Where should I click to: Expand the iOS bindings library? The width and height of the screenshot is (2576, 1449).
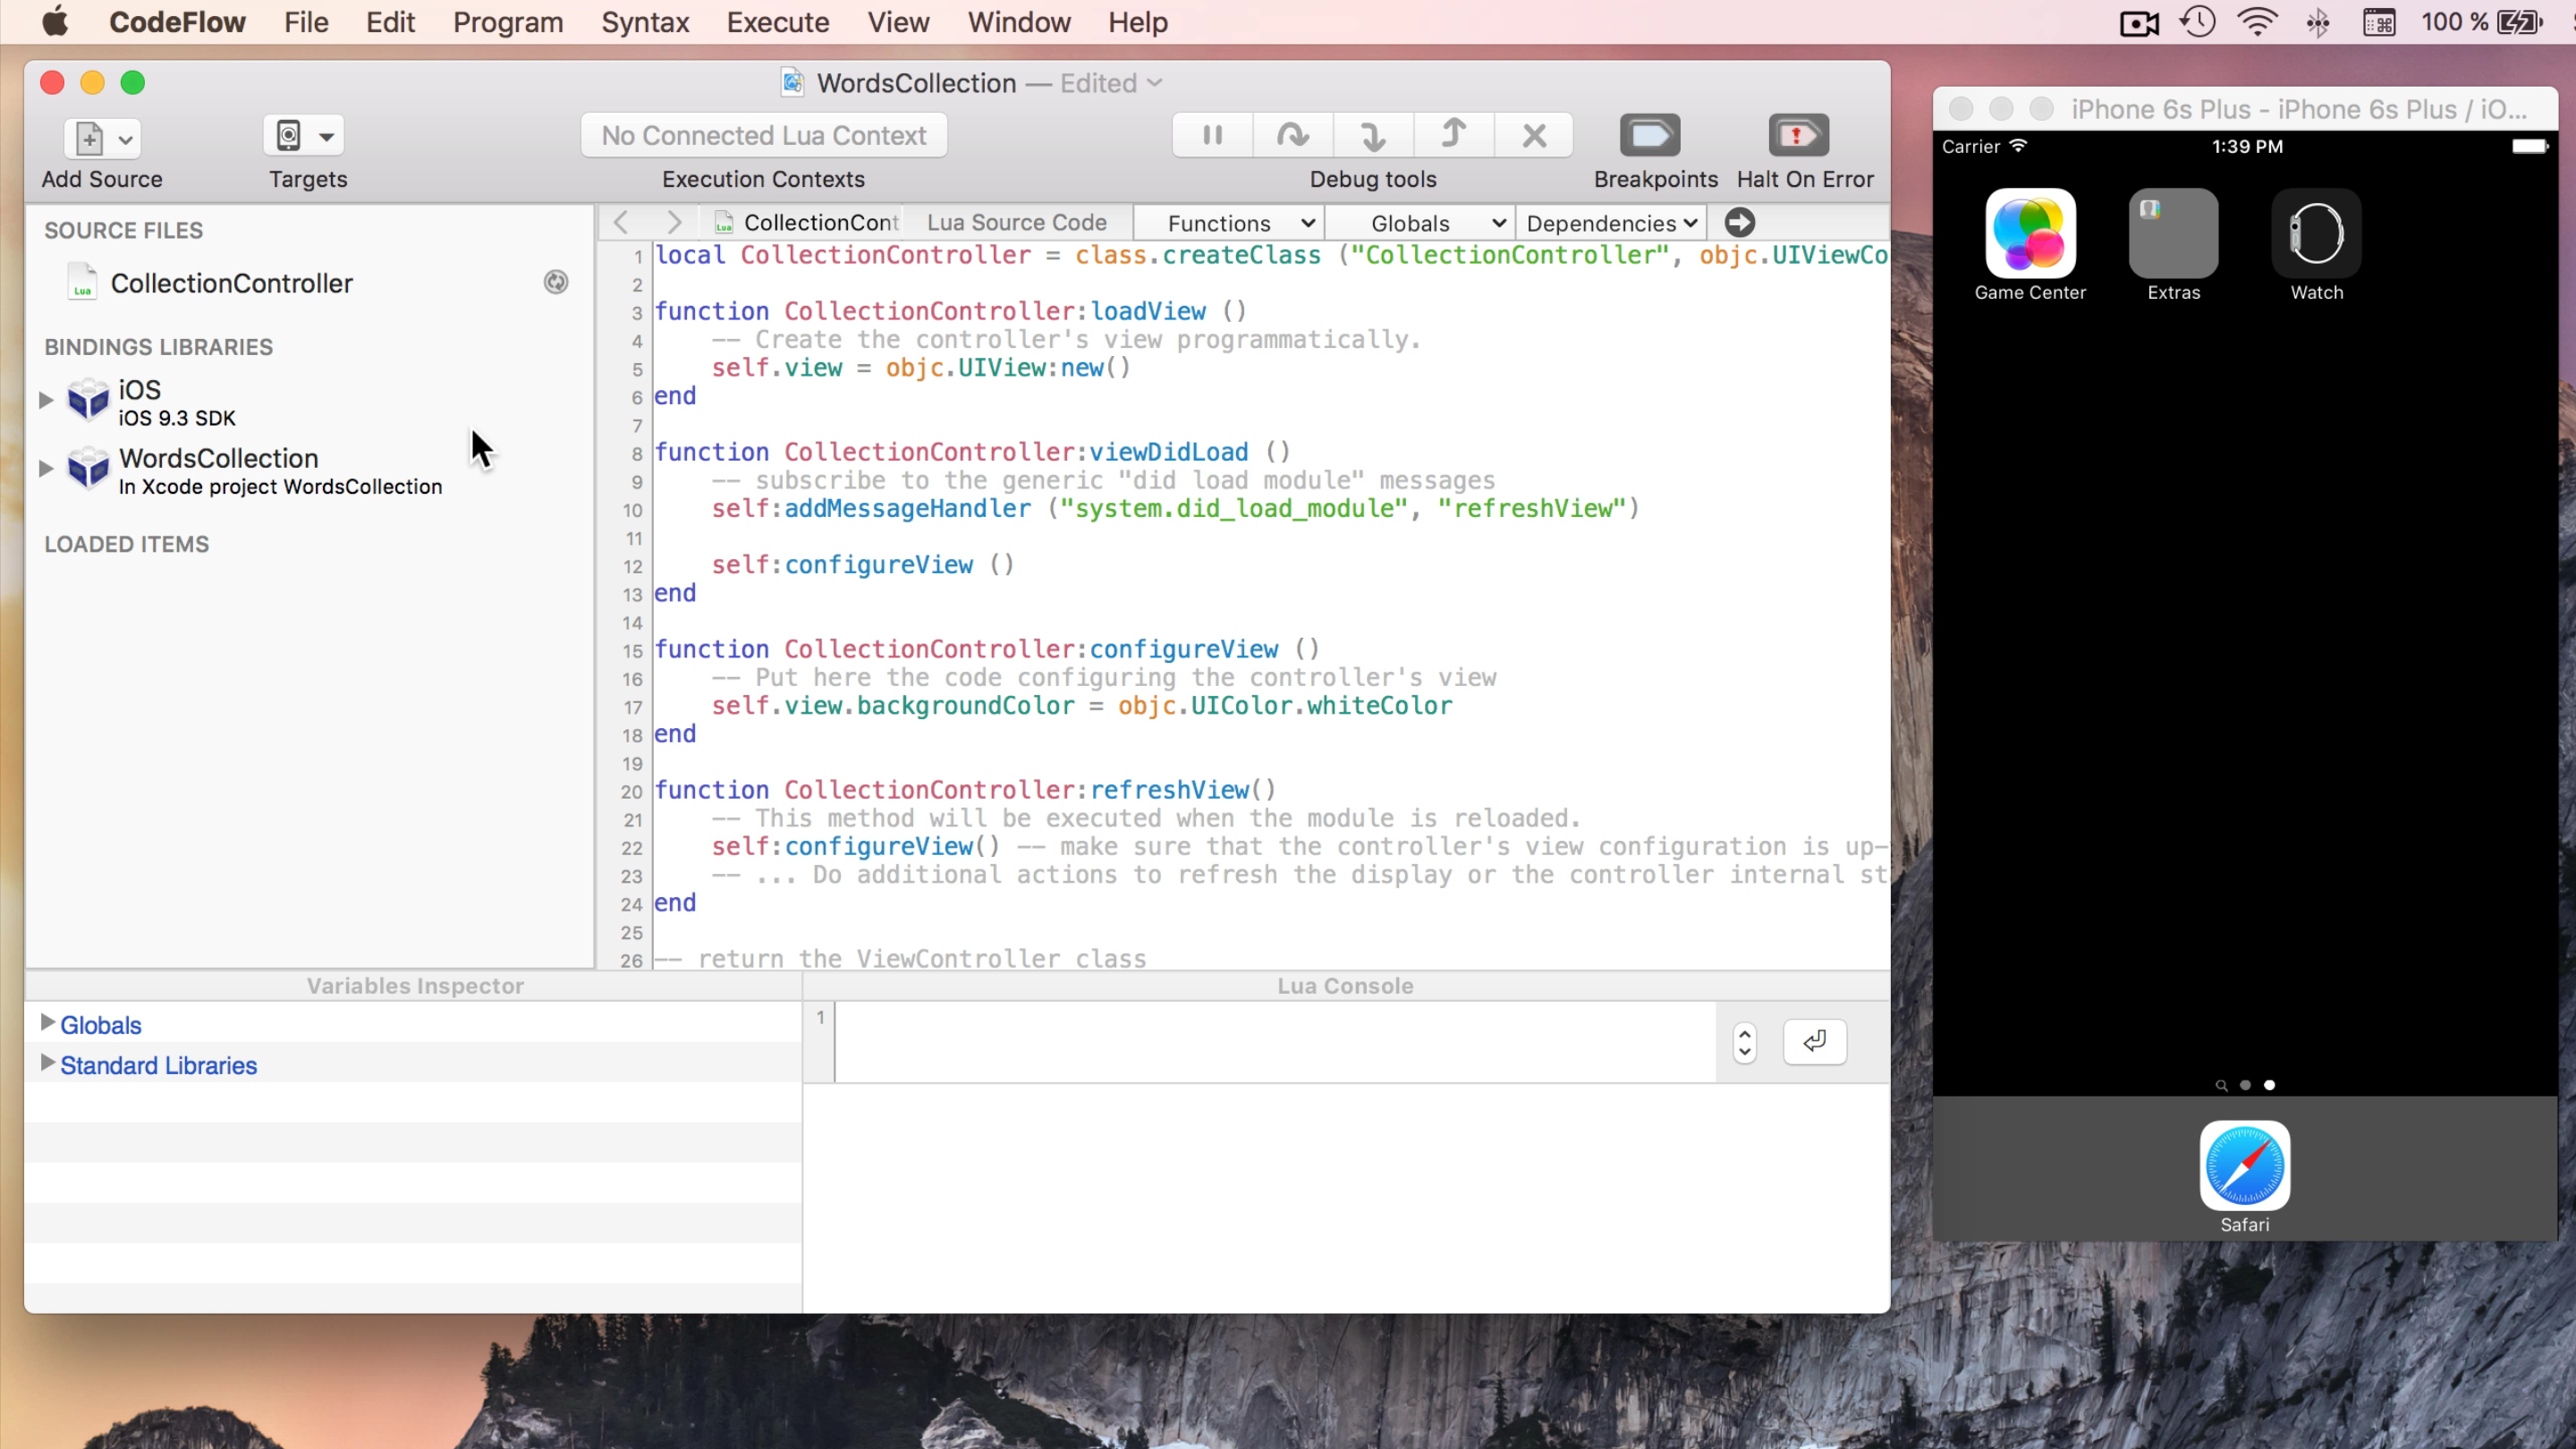point(46,400)
